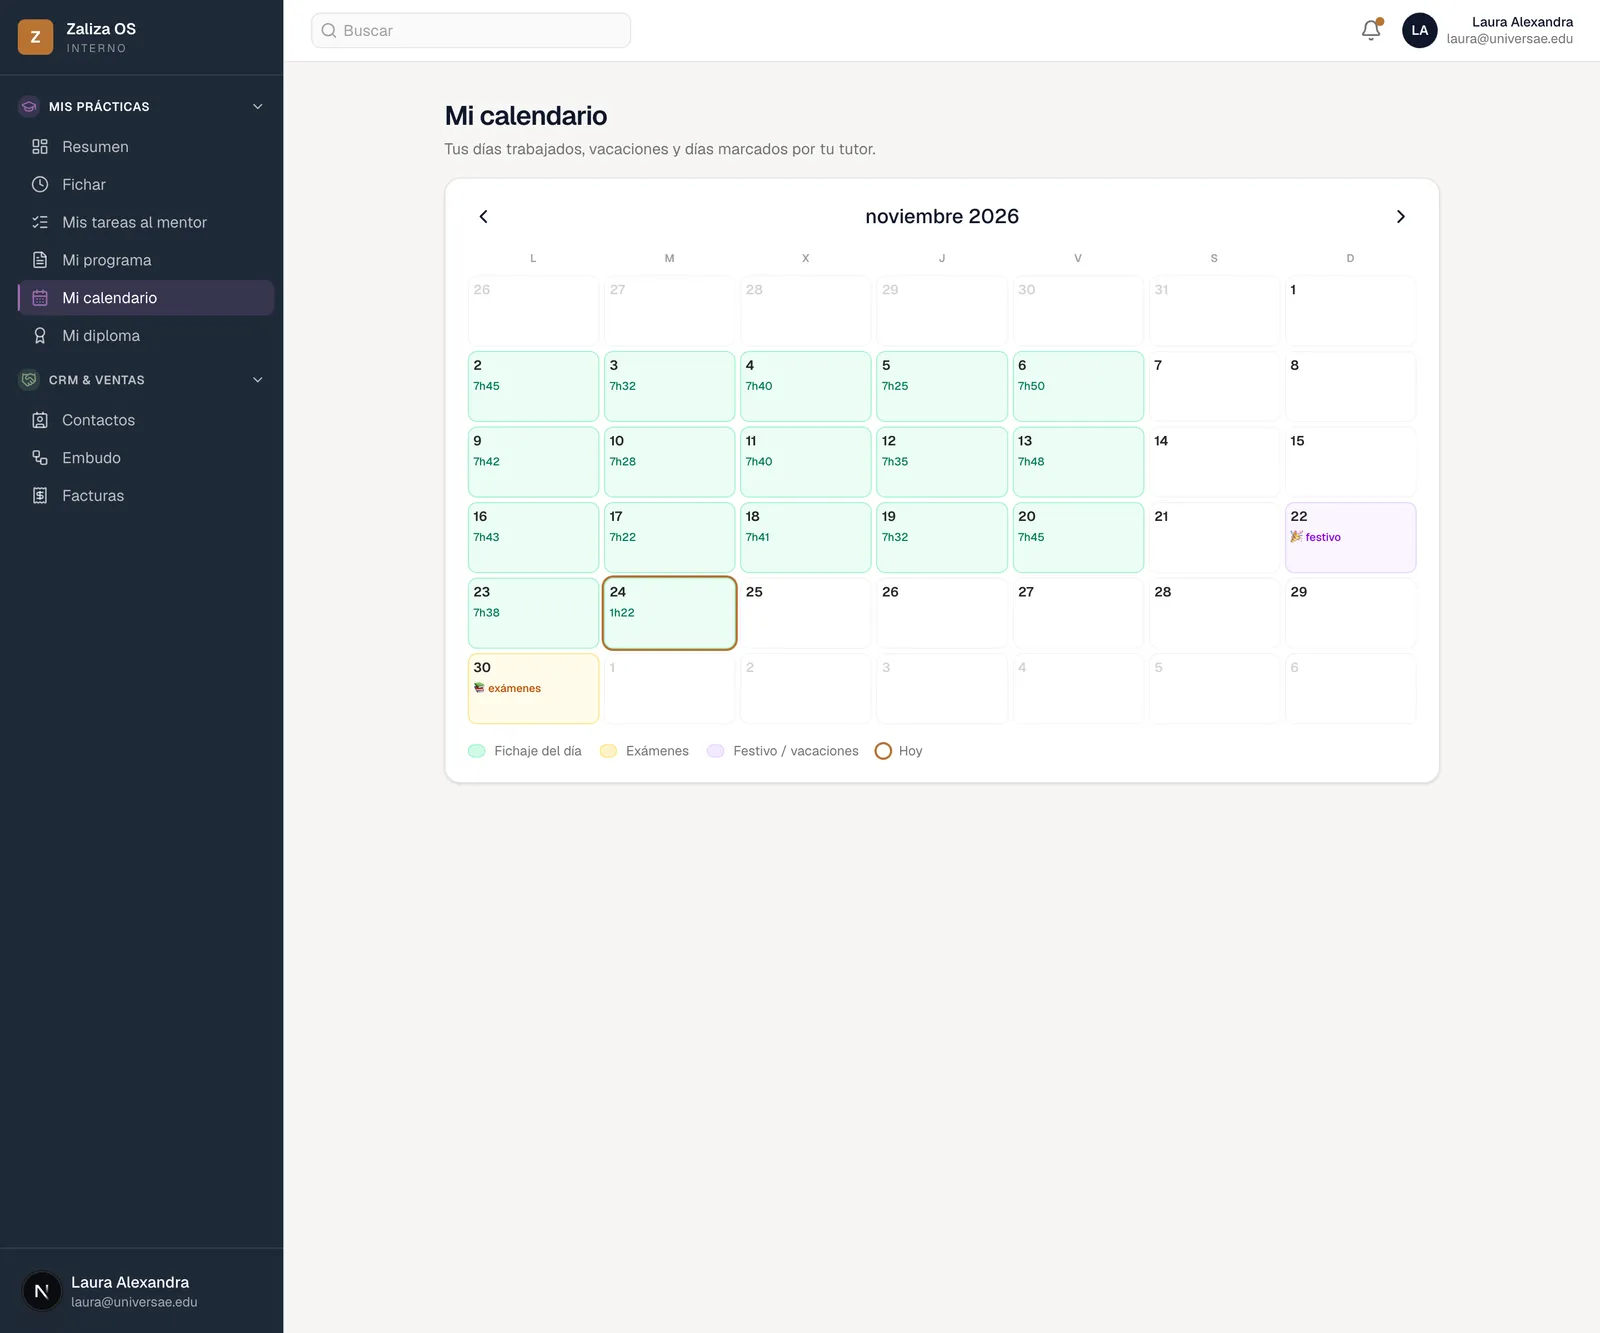Click the Mi programa document icon
Screen dimensions: 1600x1333
click(x=40, y=260)
